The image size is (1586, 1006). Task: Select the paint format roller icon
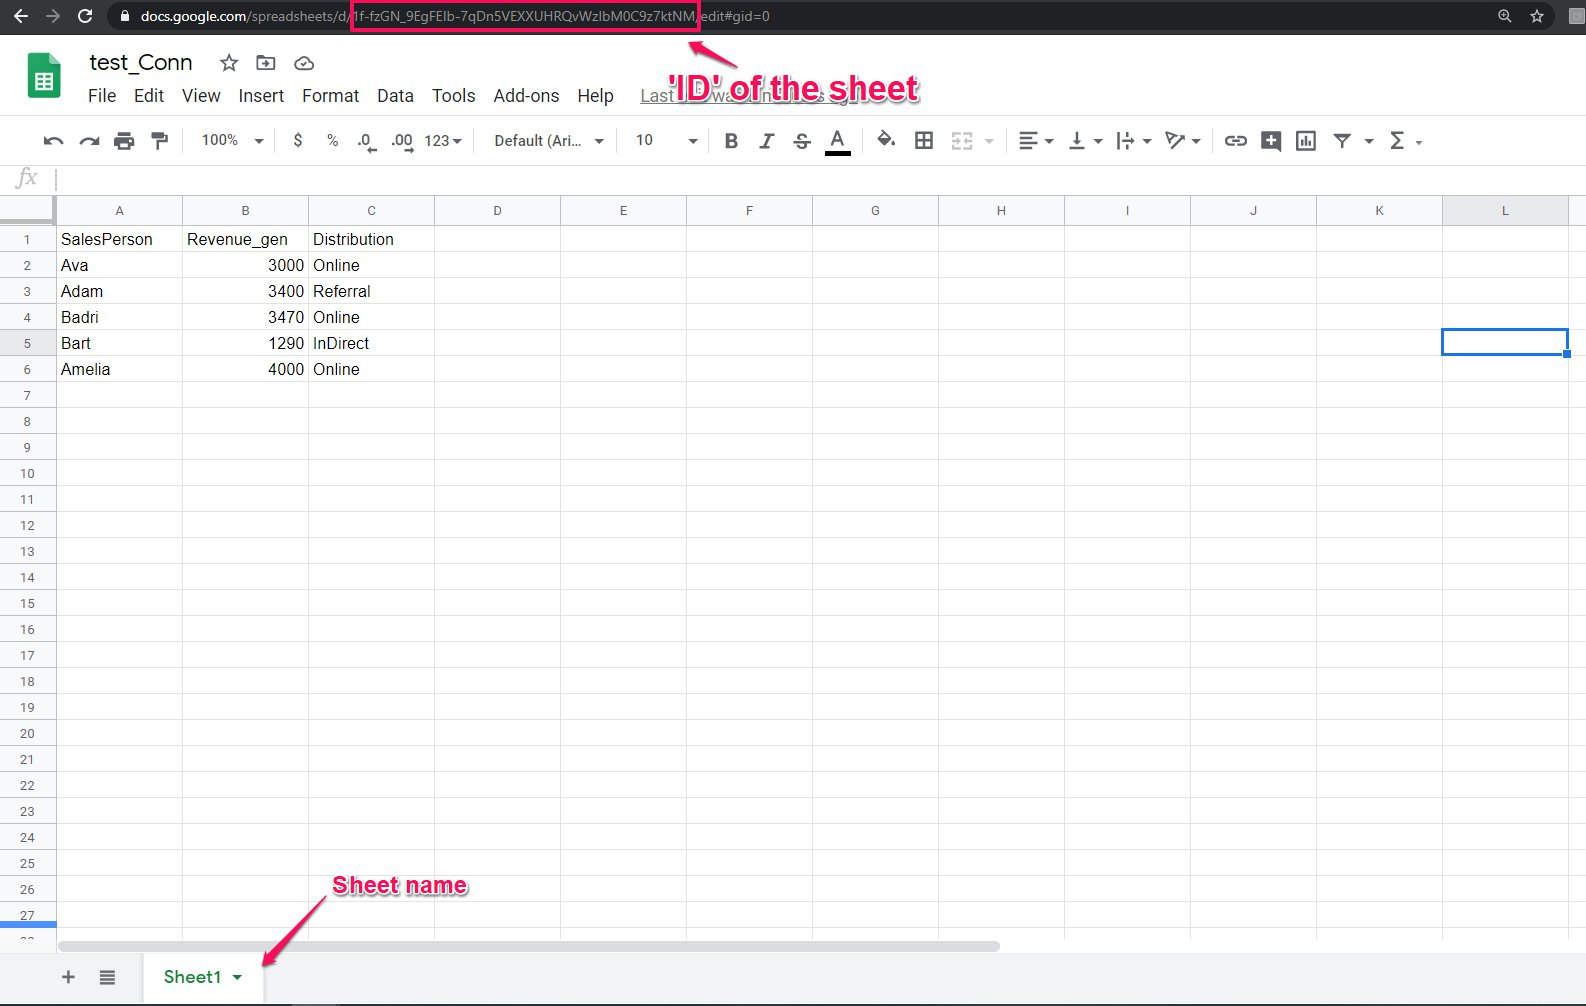159,141
